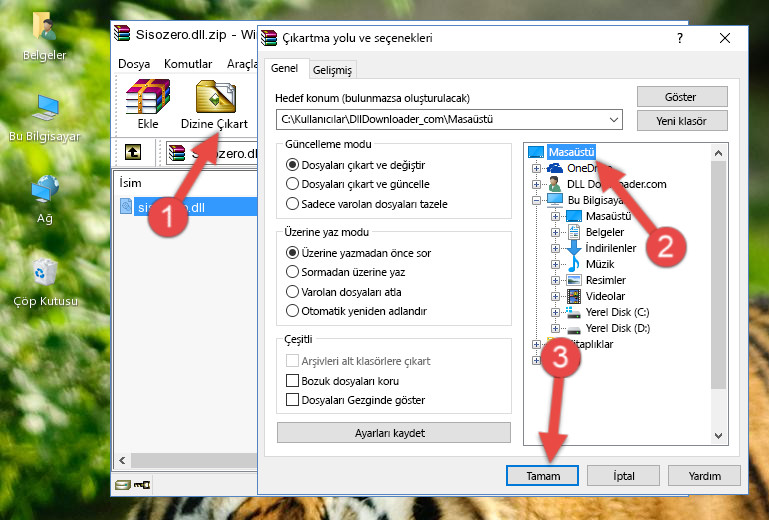The height and width of the screenshot is (520, 769).
Task: Open the Komutlar menu in WinRAR
Action: tap(188, 64)
